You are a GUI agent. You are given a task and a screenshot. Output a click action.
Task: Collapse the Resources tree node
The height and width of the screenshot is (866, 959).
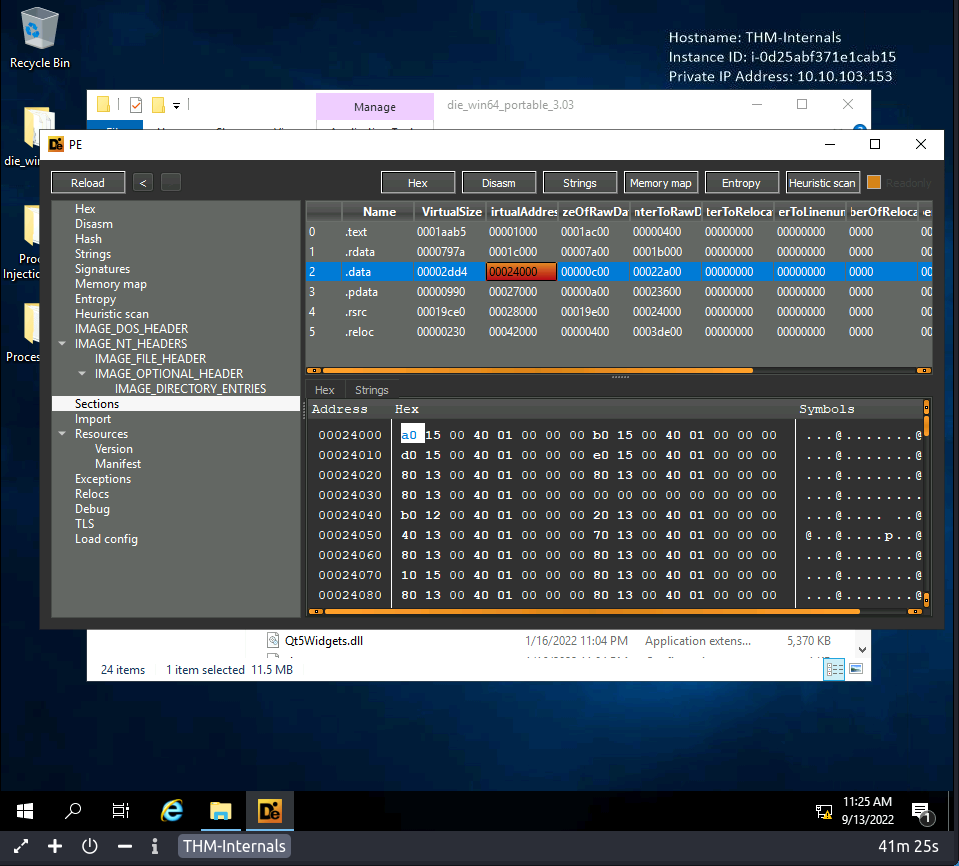click(63, 434)
